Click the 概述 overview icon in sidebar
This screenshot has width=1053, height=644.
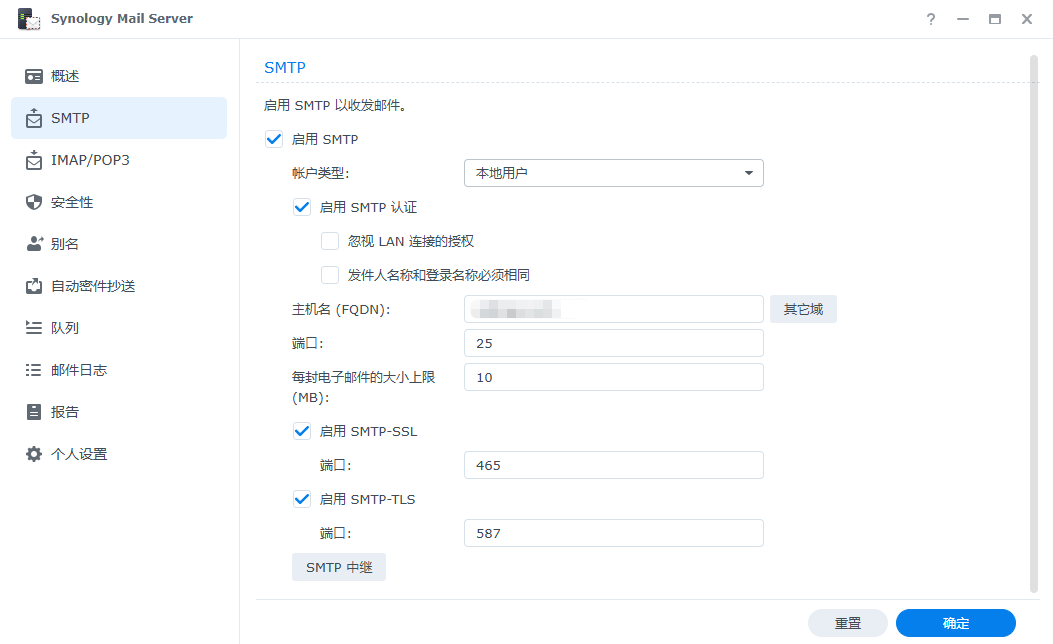pos(34,76)
